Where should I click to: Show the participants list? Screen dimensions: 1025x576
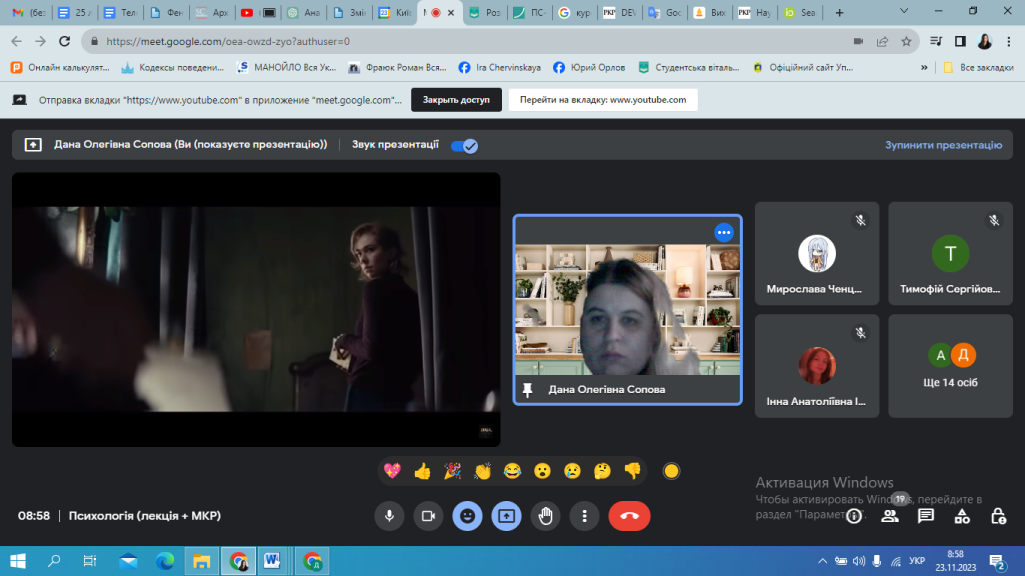889,516
